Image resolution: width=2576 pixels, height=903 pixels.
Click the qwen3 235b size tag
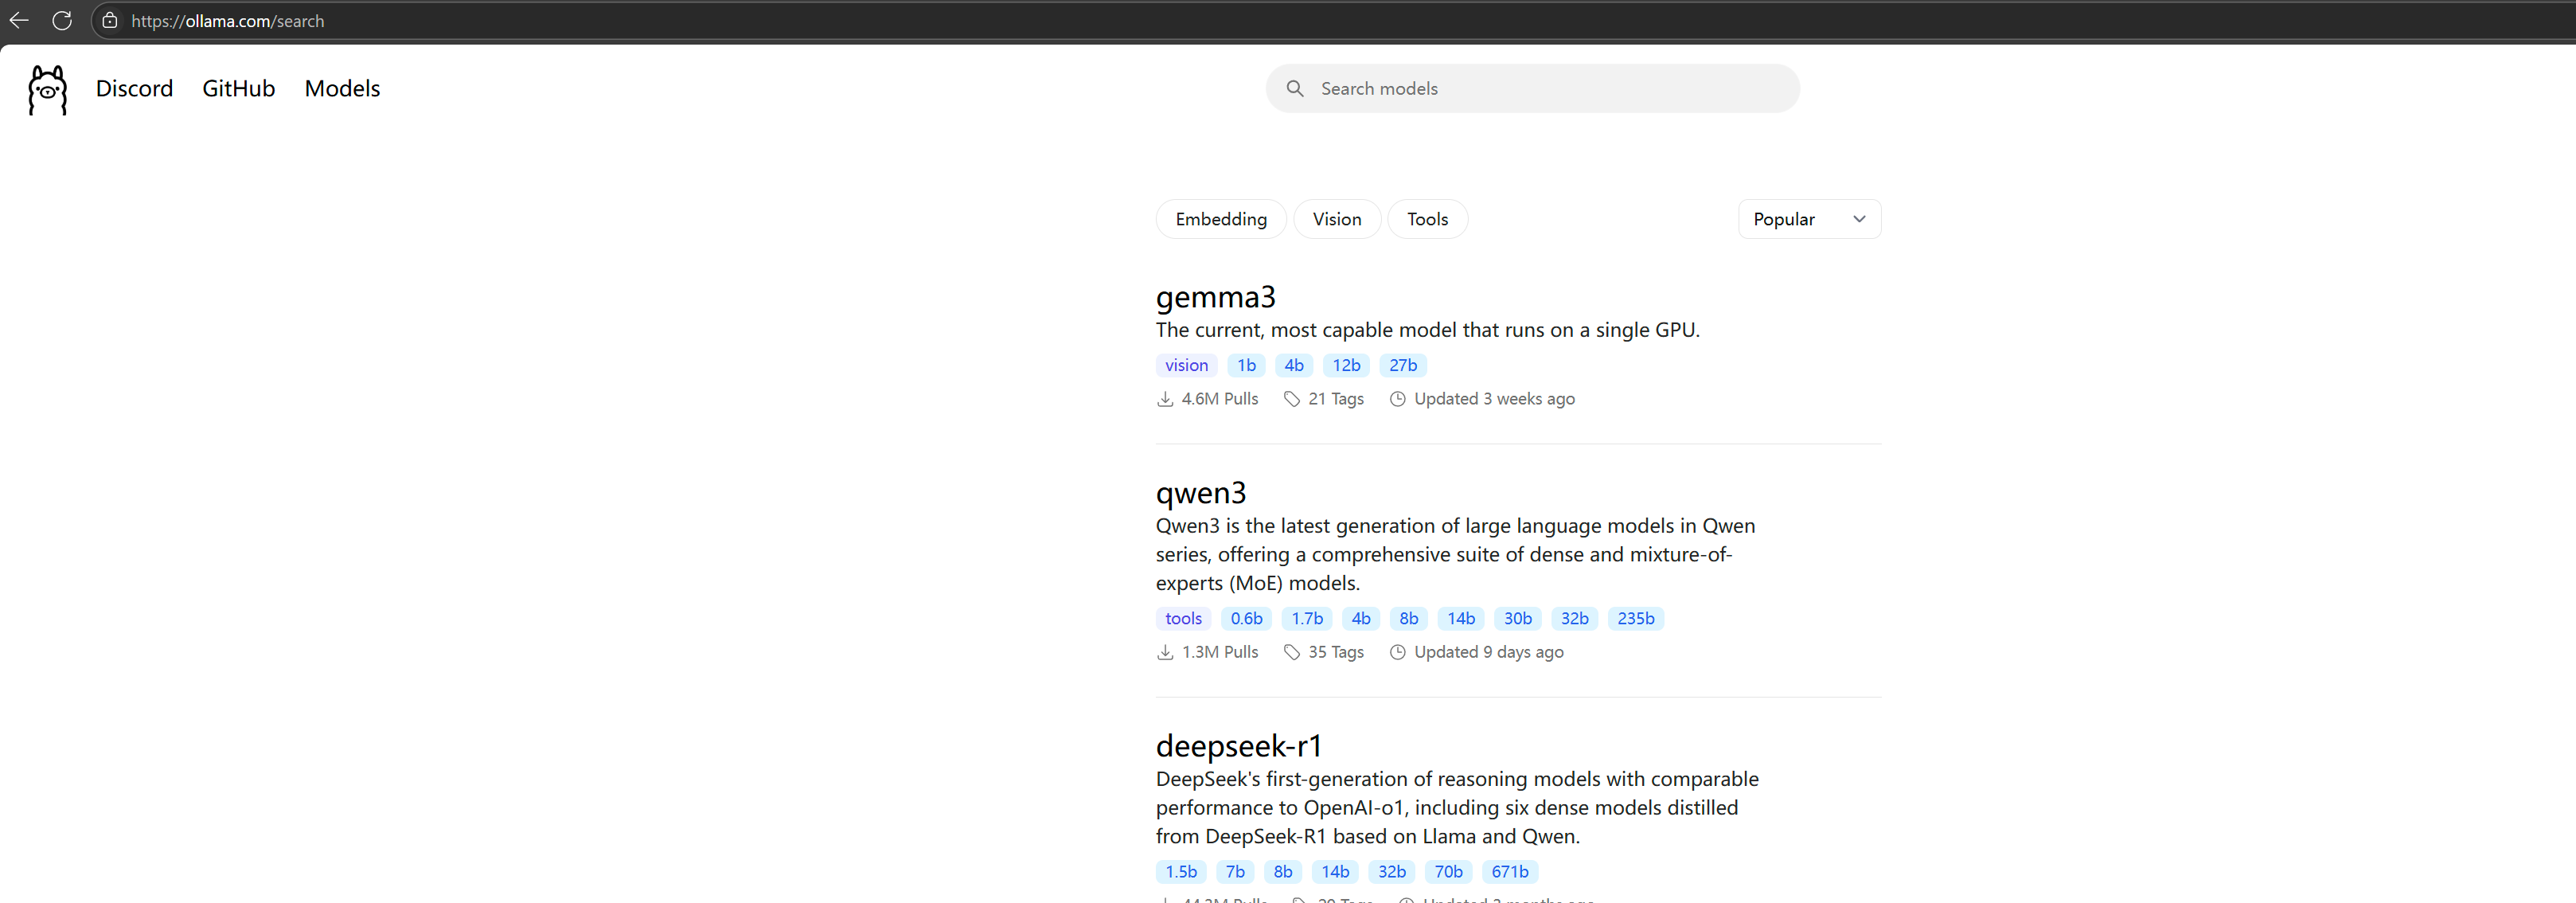tap(1635, 619)
